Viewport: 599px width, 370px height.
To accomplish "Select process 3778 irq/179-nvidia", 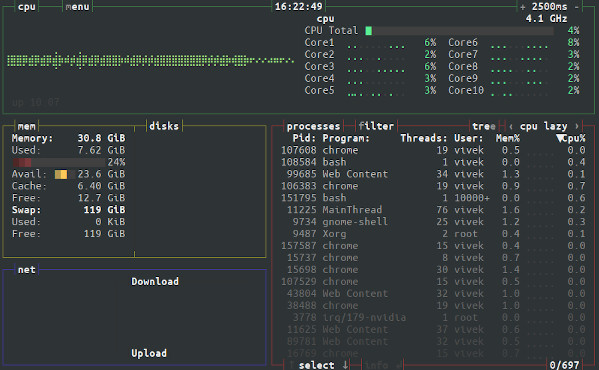I will point(433,317).
